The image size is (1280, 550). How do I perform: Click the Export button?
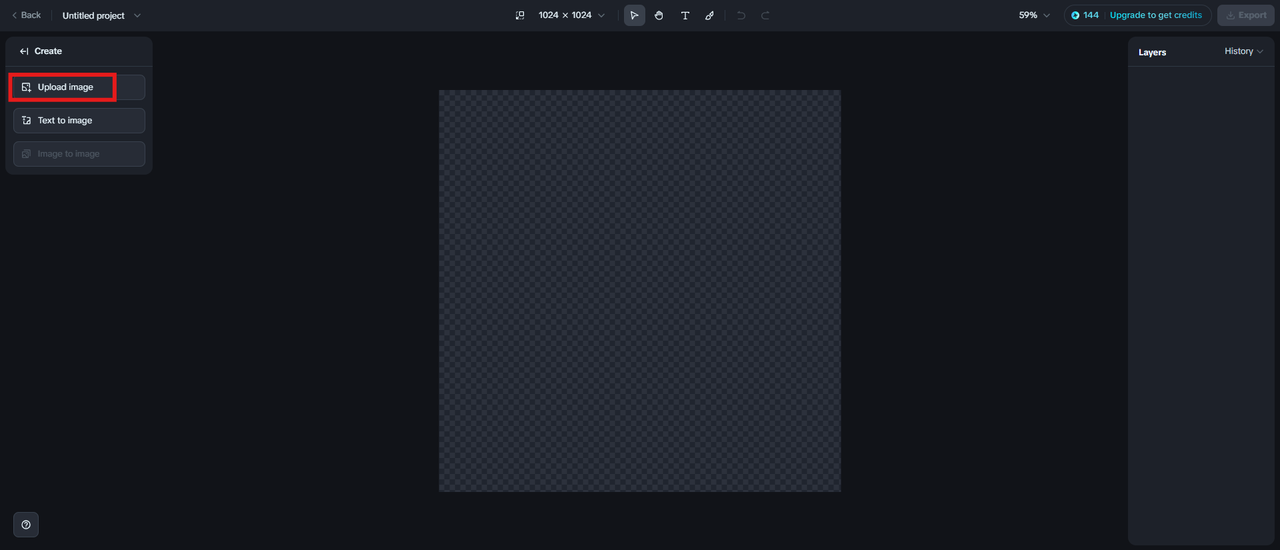[1246, 15]
